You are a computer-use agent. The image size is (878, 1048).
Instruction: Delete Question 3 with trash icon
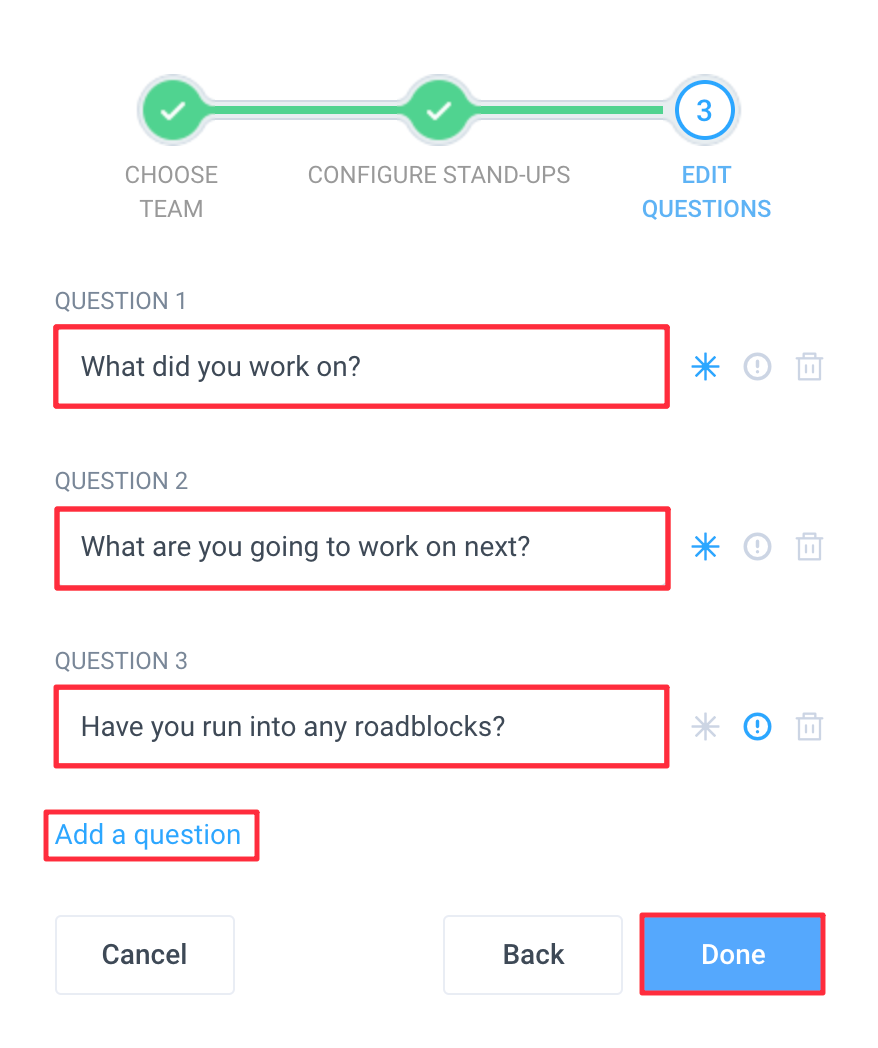click(x=809, y=727)
